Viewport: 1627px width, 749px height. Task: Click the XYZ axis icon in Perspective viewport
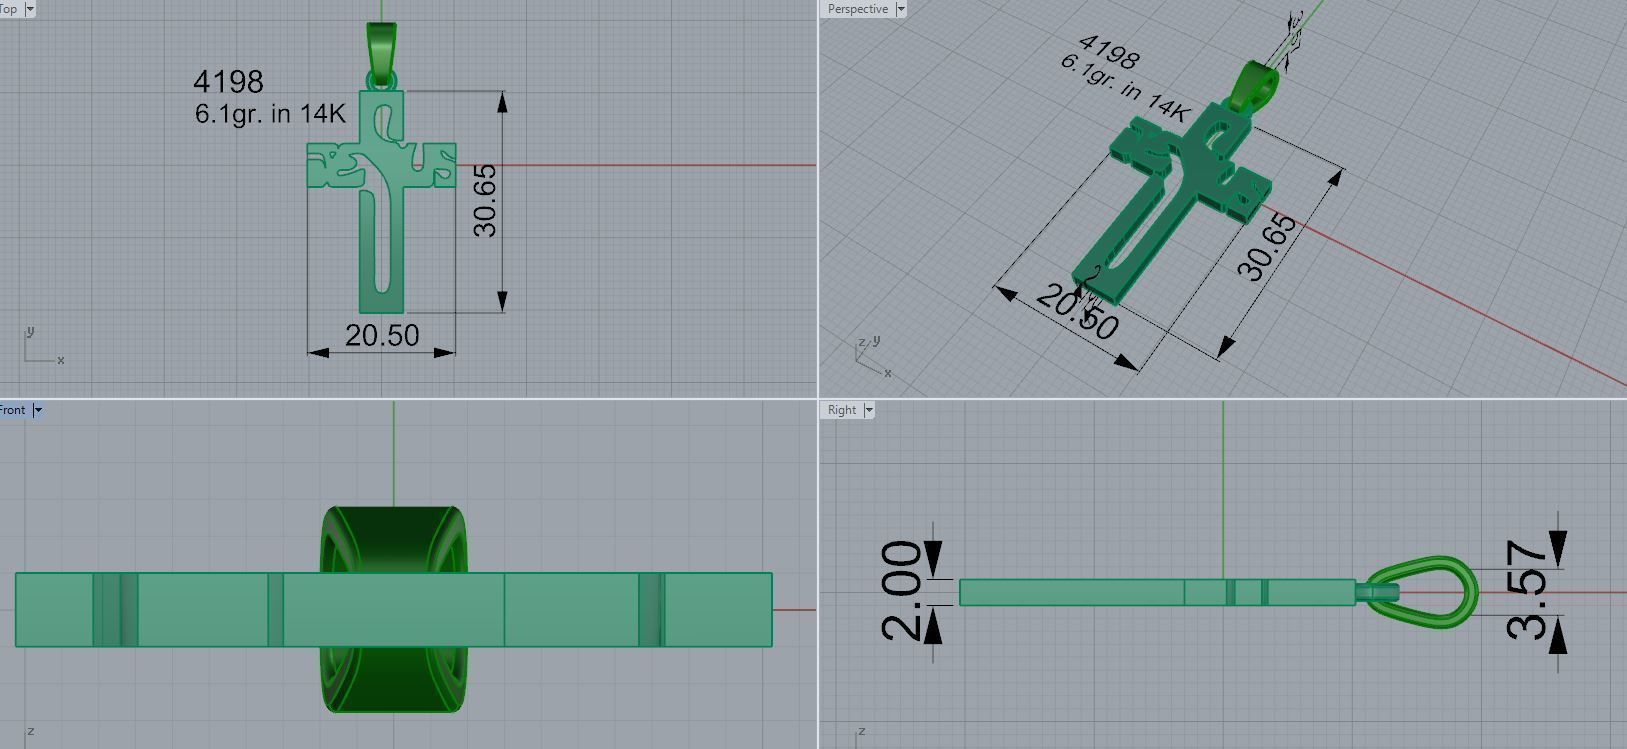873,357
